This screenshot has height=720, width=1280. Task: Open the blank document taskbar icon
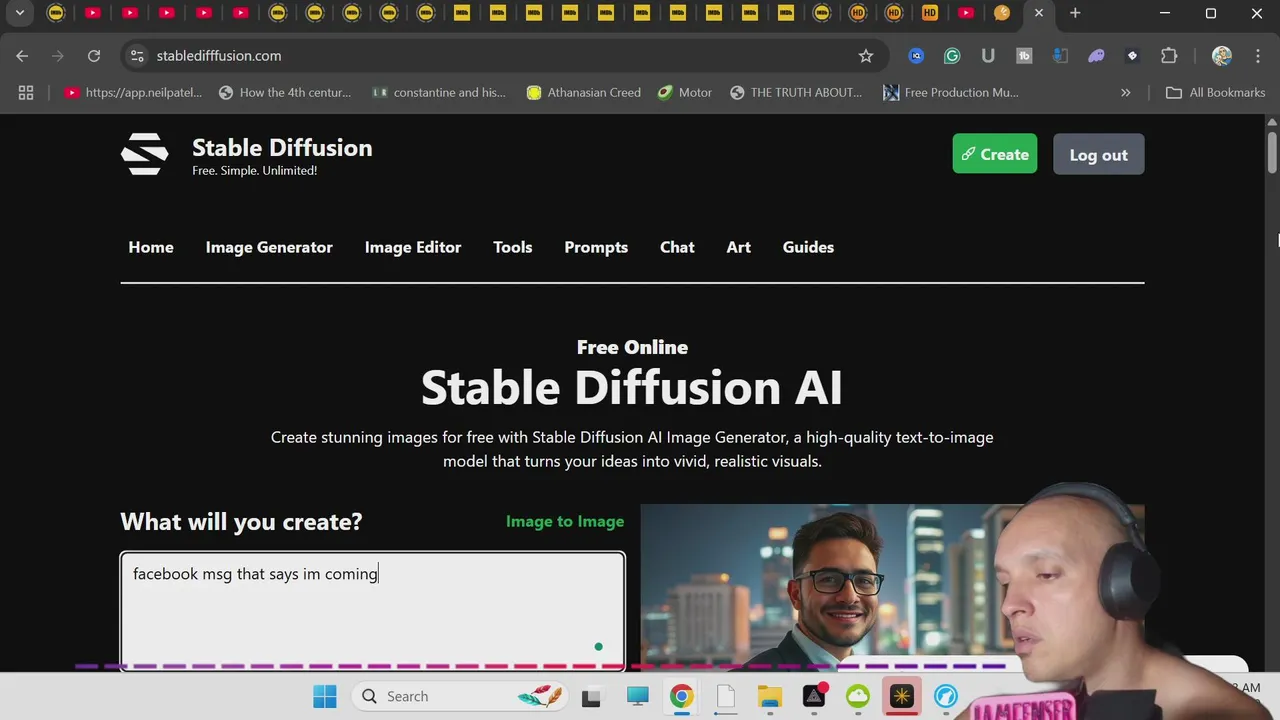[725, 696]
